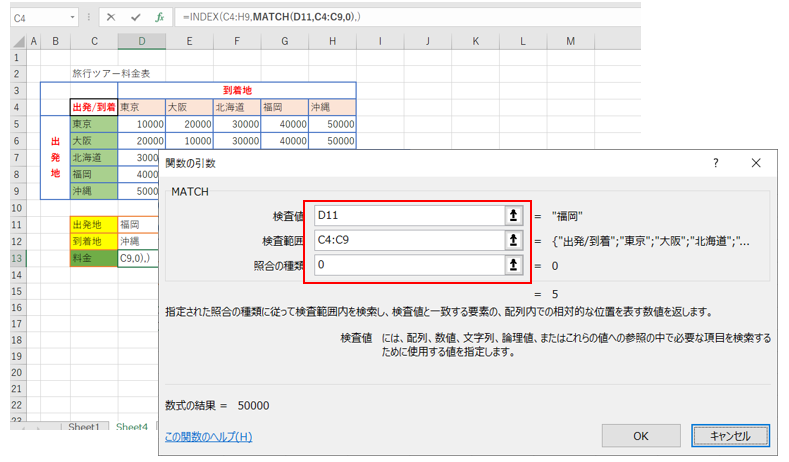Select column header F
This screenshot has height=462, width=789.
tap(235, 42)
